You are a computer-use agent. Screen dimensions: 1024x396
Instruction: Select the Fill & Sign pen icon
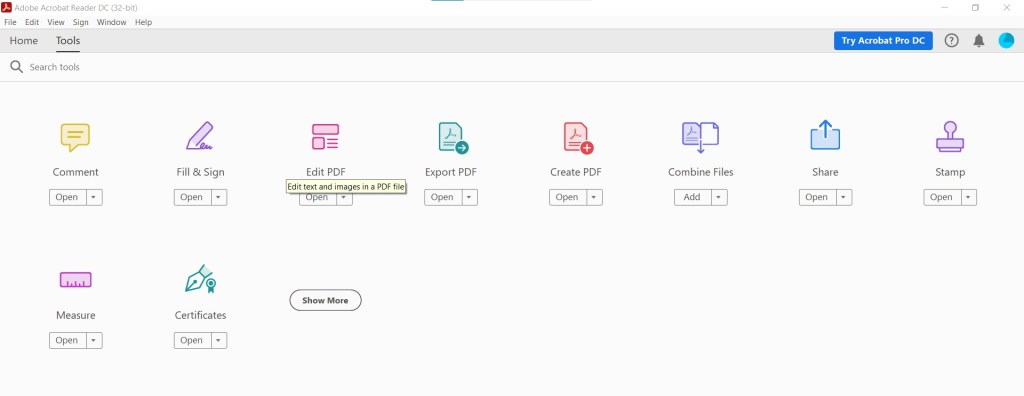[200, 136]
